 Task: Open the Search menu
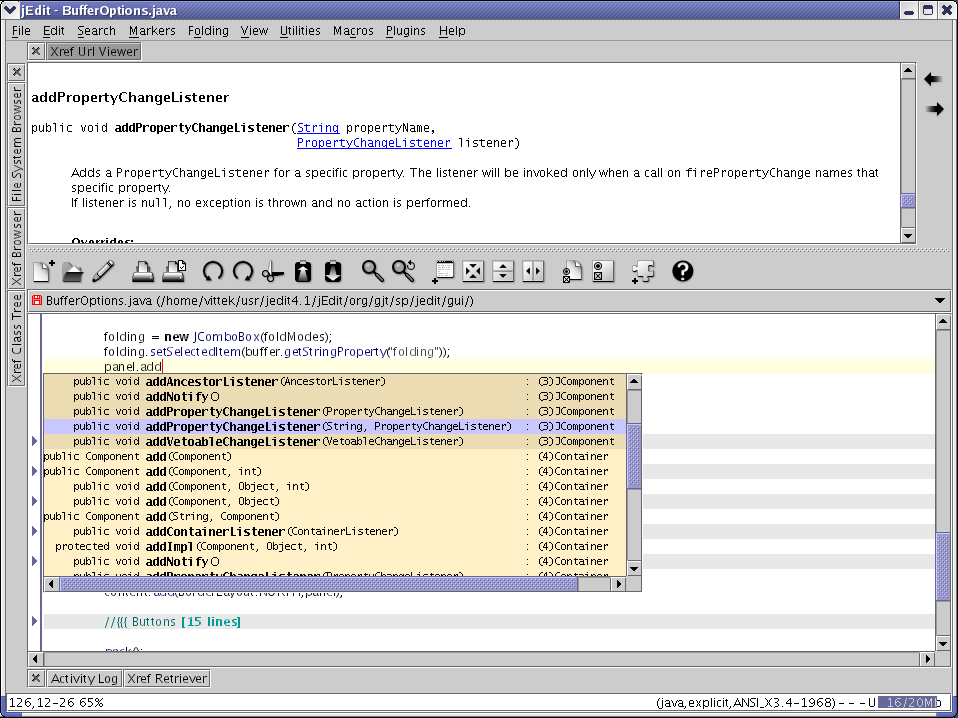point(96,31)
